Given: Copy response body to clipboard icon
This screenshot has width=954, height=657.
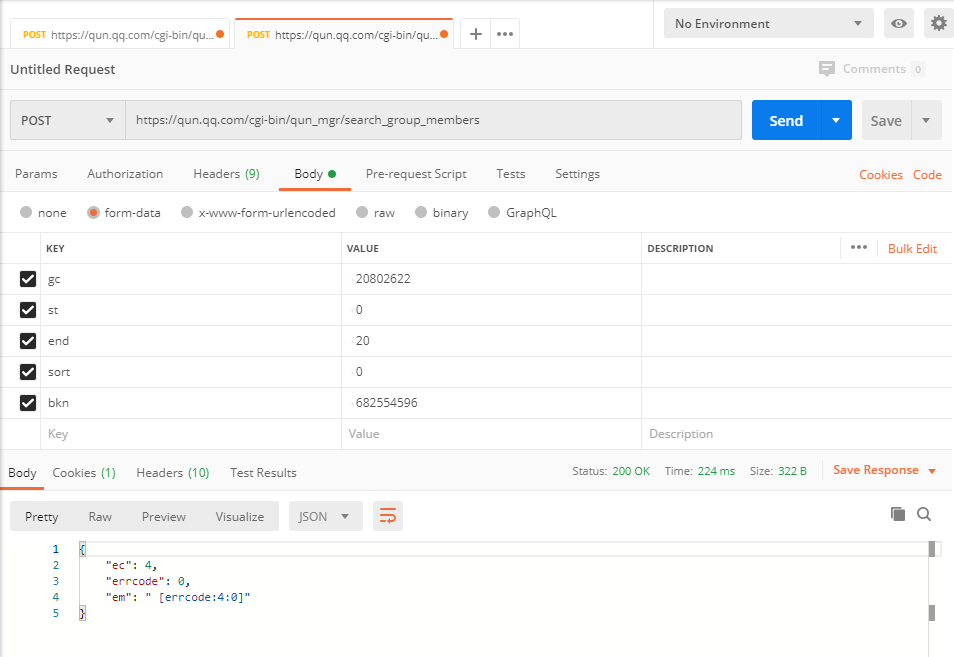Looking at the screenshot, I should (897, 514).
